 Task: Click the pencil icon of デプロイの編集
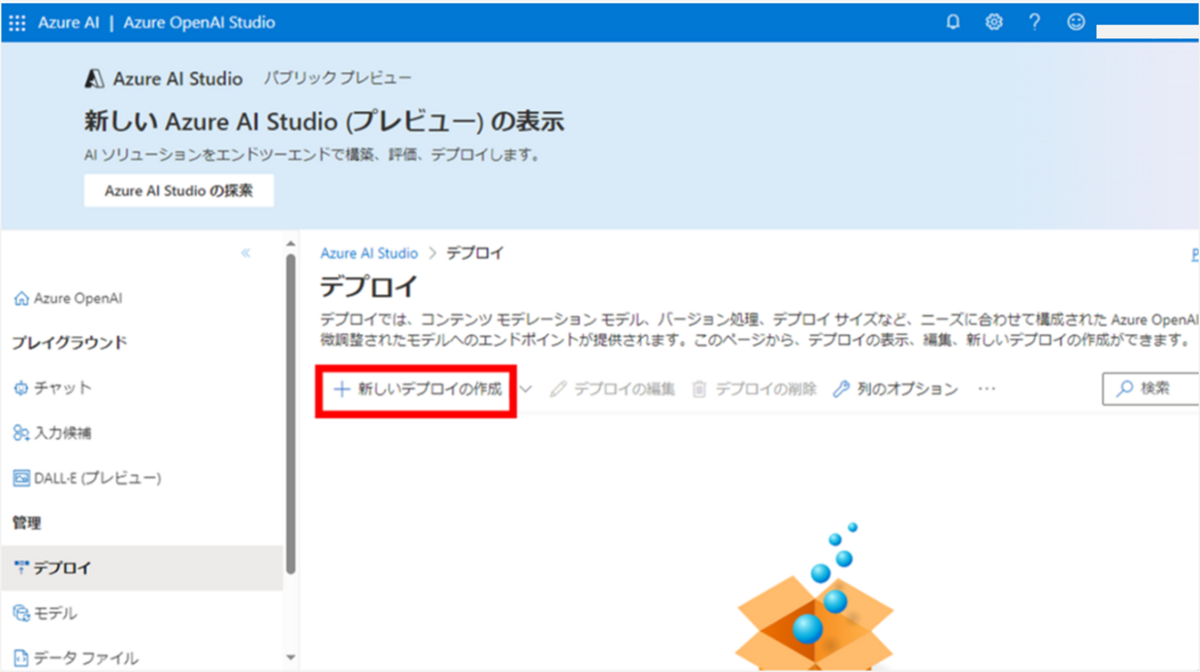coord(558,389)
